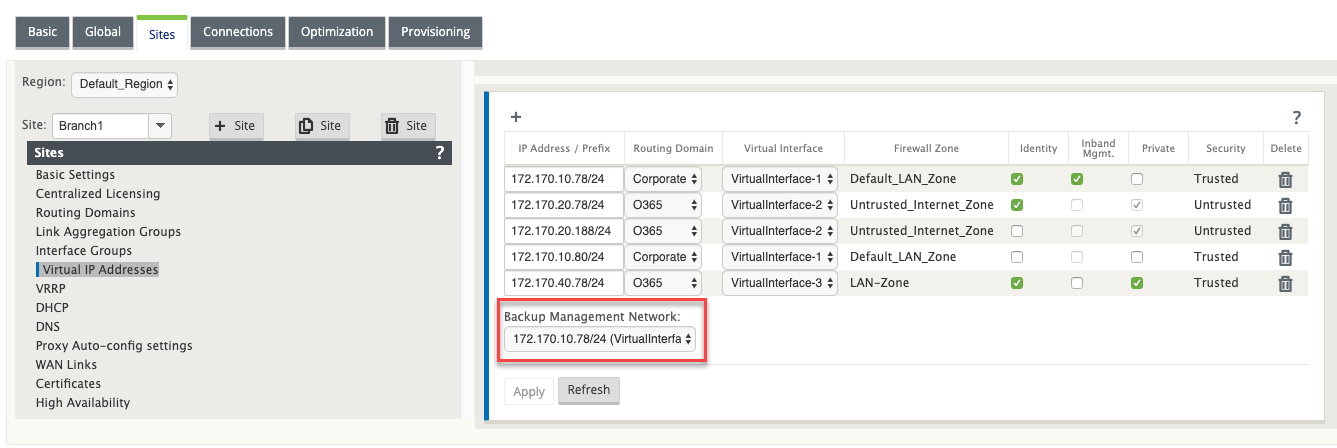Open DNS section
The image size is (1337, 448).
(x=47, y=327)
